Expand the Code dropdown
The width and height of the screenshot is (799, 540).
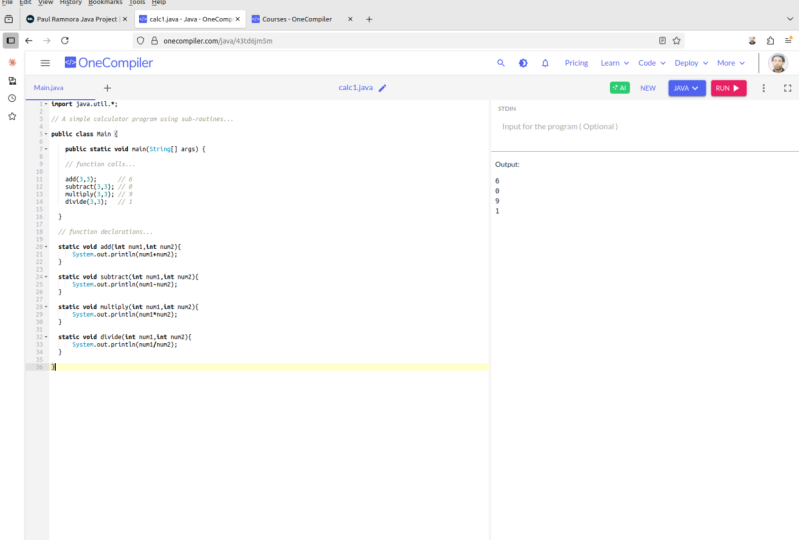point(652,63)
